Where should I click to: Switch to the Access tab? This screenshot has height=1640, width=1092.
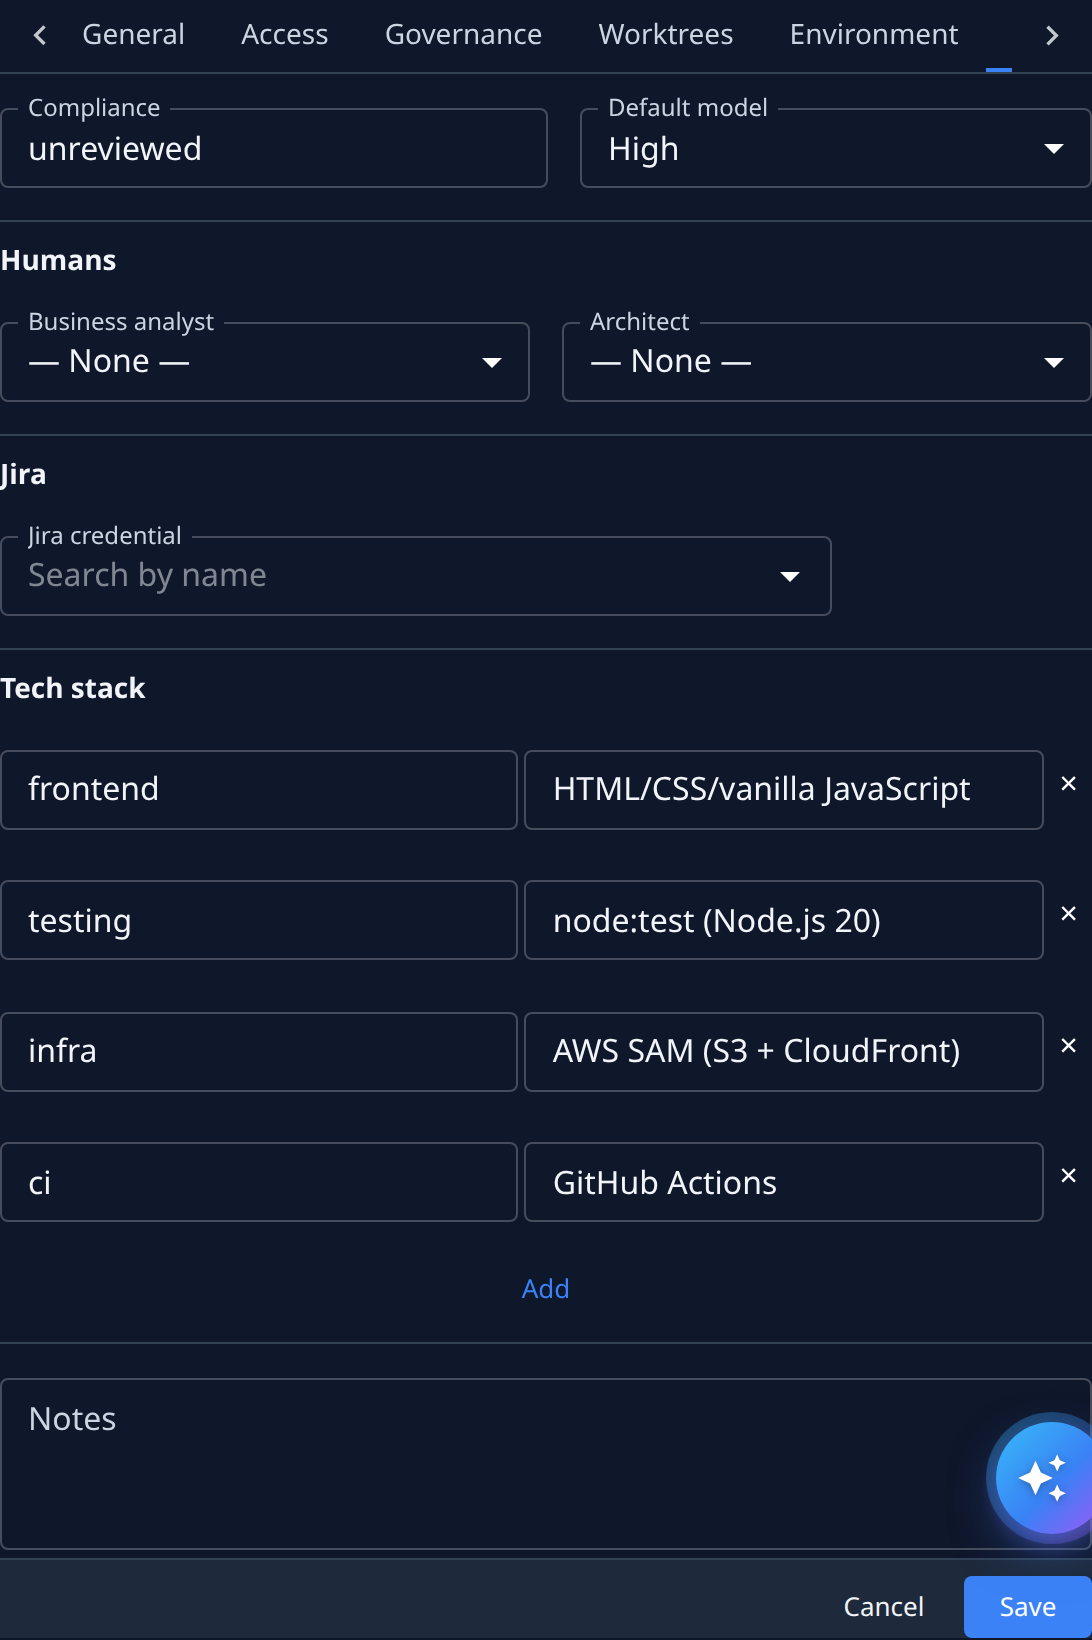tap(285, 35)
